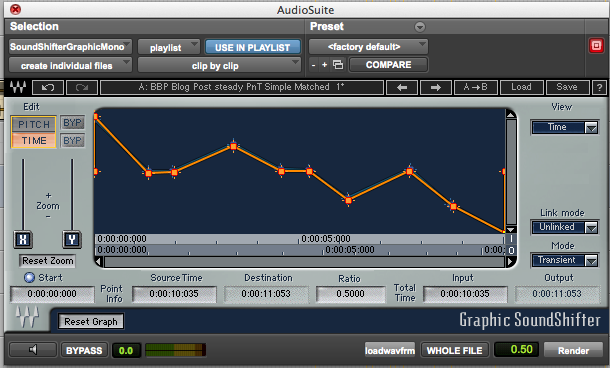610x368 pixels.
Task: Click the Selection header label
Action: (34, 26)
